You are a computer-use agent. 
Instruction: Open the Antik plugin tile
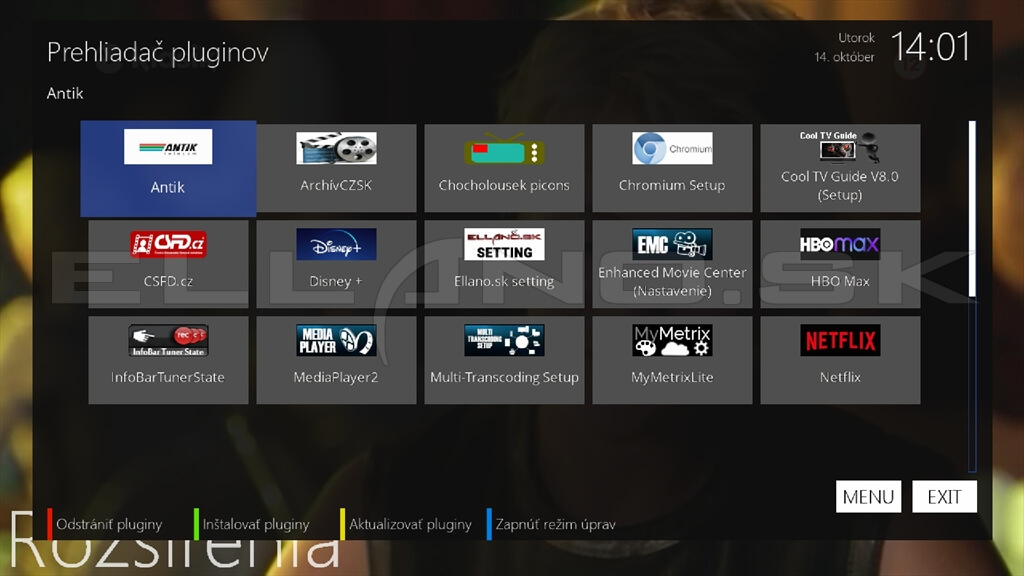[168, 168]
